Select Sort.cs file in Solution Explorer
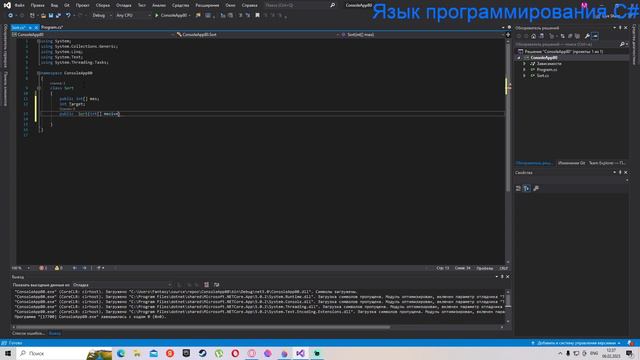Image resolution: width=640 pixels, height=360 pixels. point(542,76)
